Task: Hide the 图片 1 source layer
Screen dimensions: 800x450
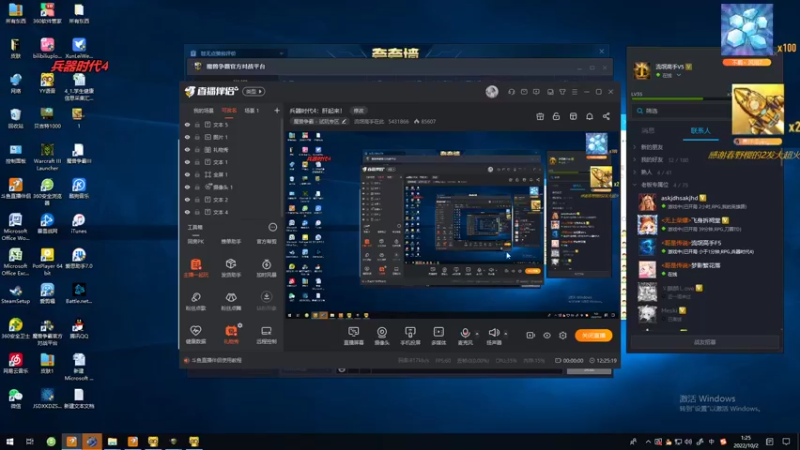Action: 187,137
